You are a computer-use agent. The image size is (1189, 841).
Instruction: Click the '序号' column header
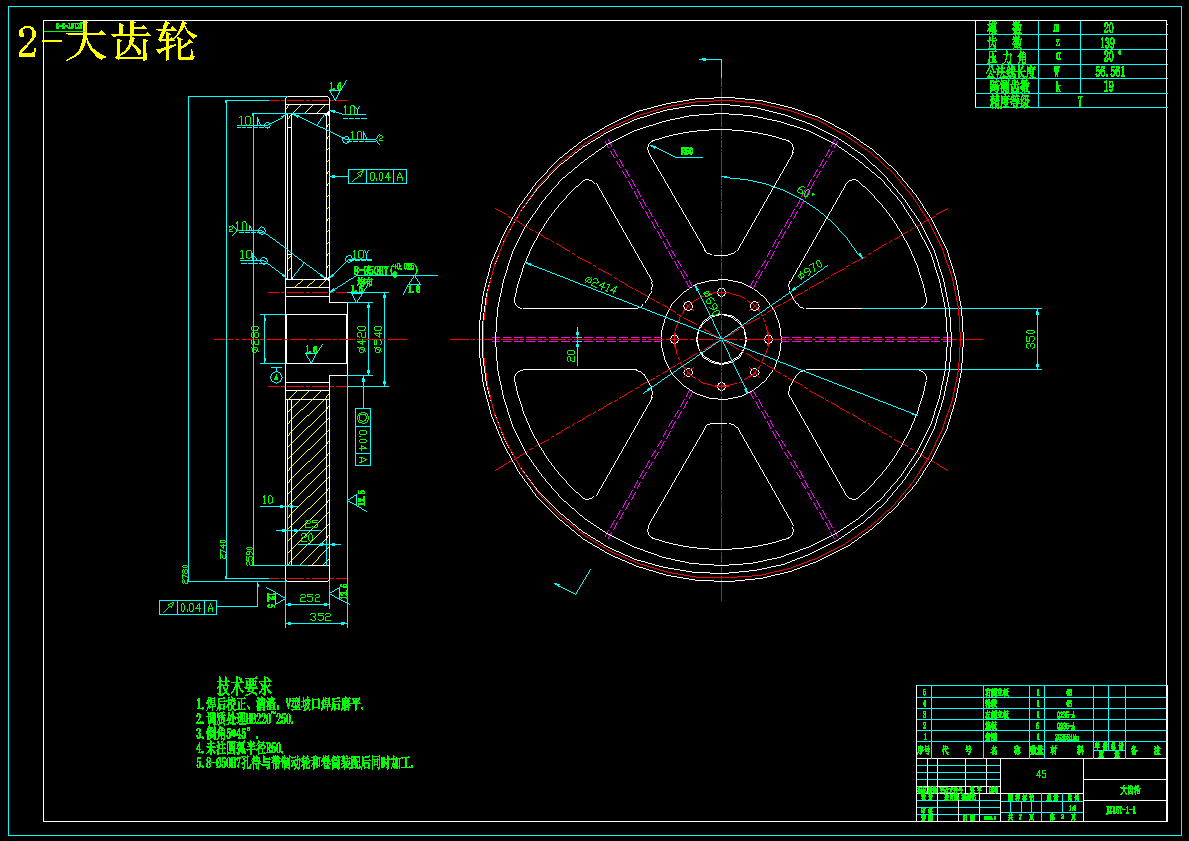coord(924,749)
